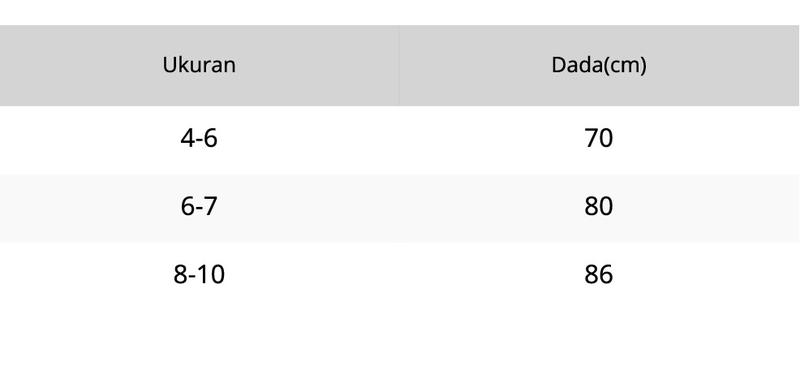The width and height of the screenshot is (800, 366).
Task: Click the digit 7 in the 6-7 cell
Action: [x=211, y=207]
